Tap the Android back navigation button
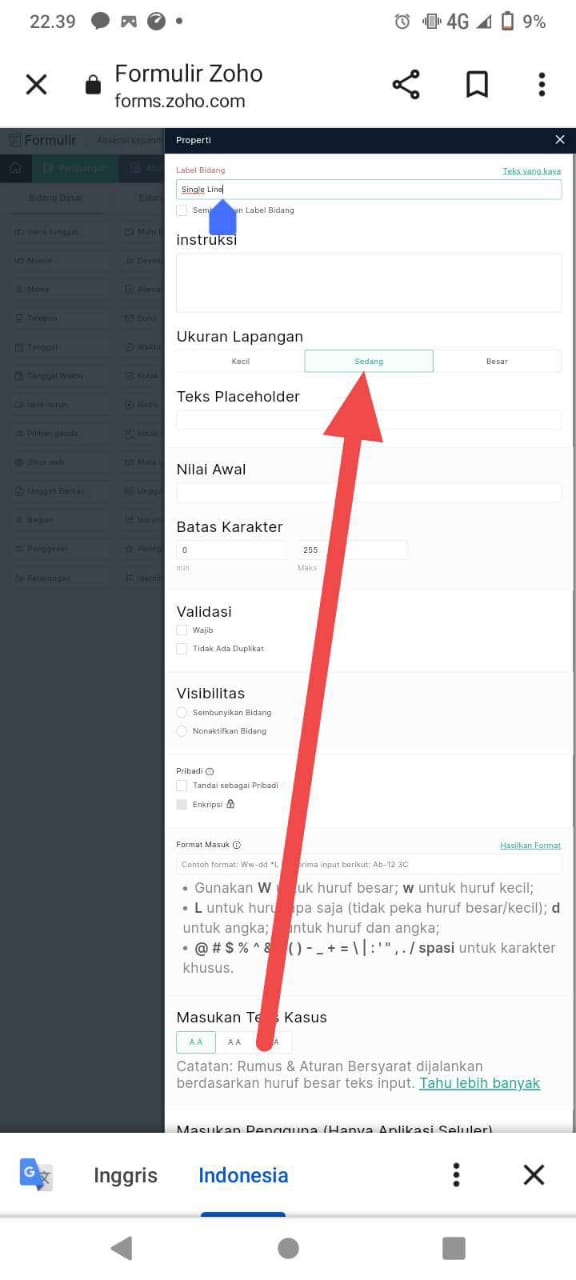576x1280 pixels. (121, 1247)
